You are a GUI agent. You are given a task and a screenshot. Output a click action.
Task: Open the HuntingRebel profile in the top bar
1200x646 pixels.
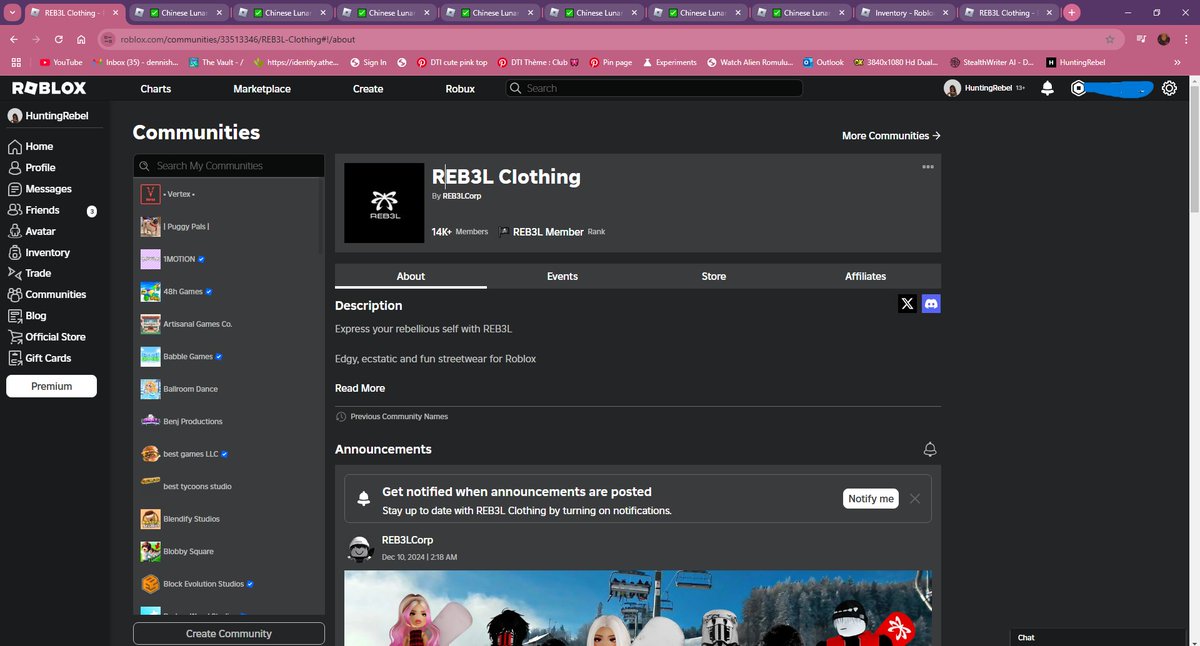point(985,88)
